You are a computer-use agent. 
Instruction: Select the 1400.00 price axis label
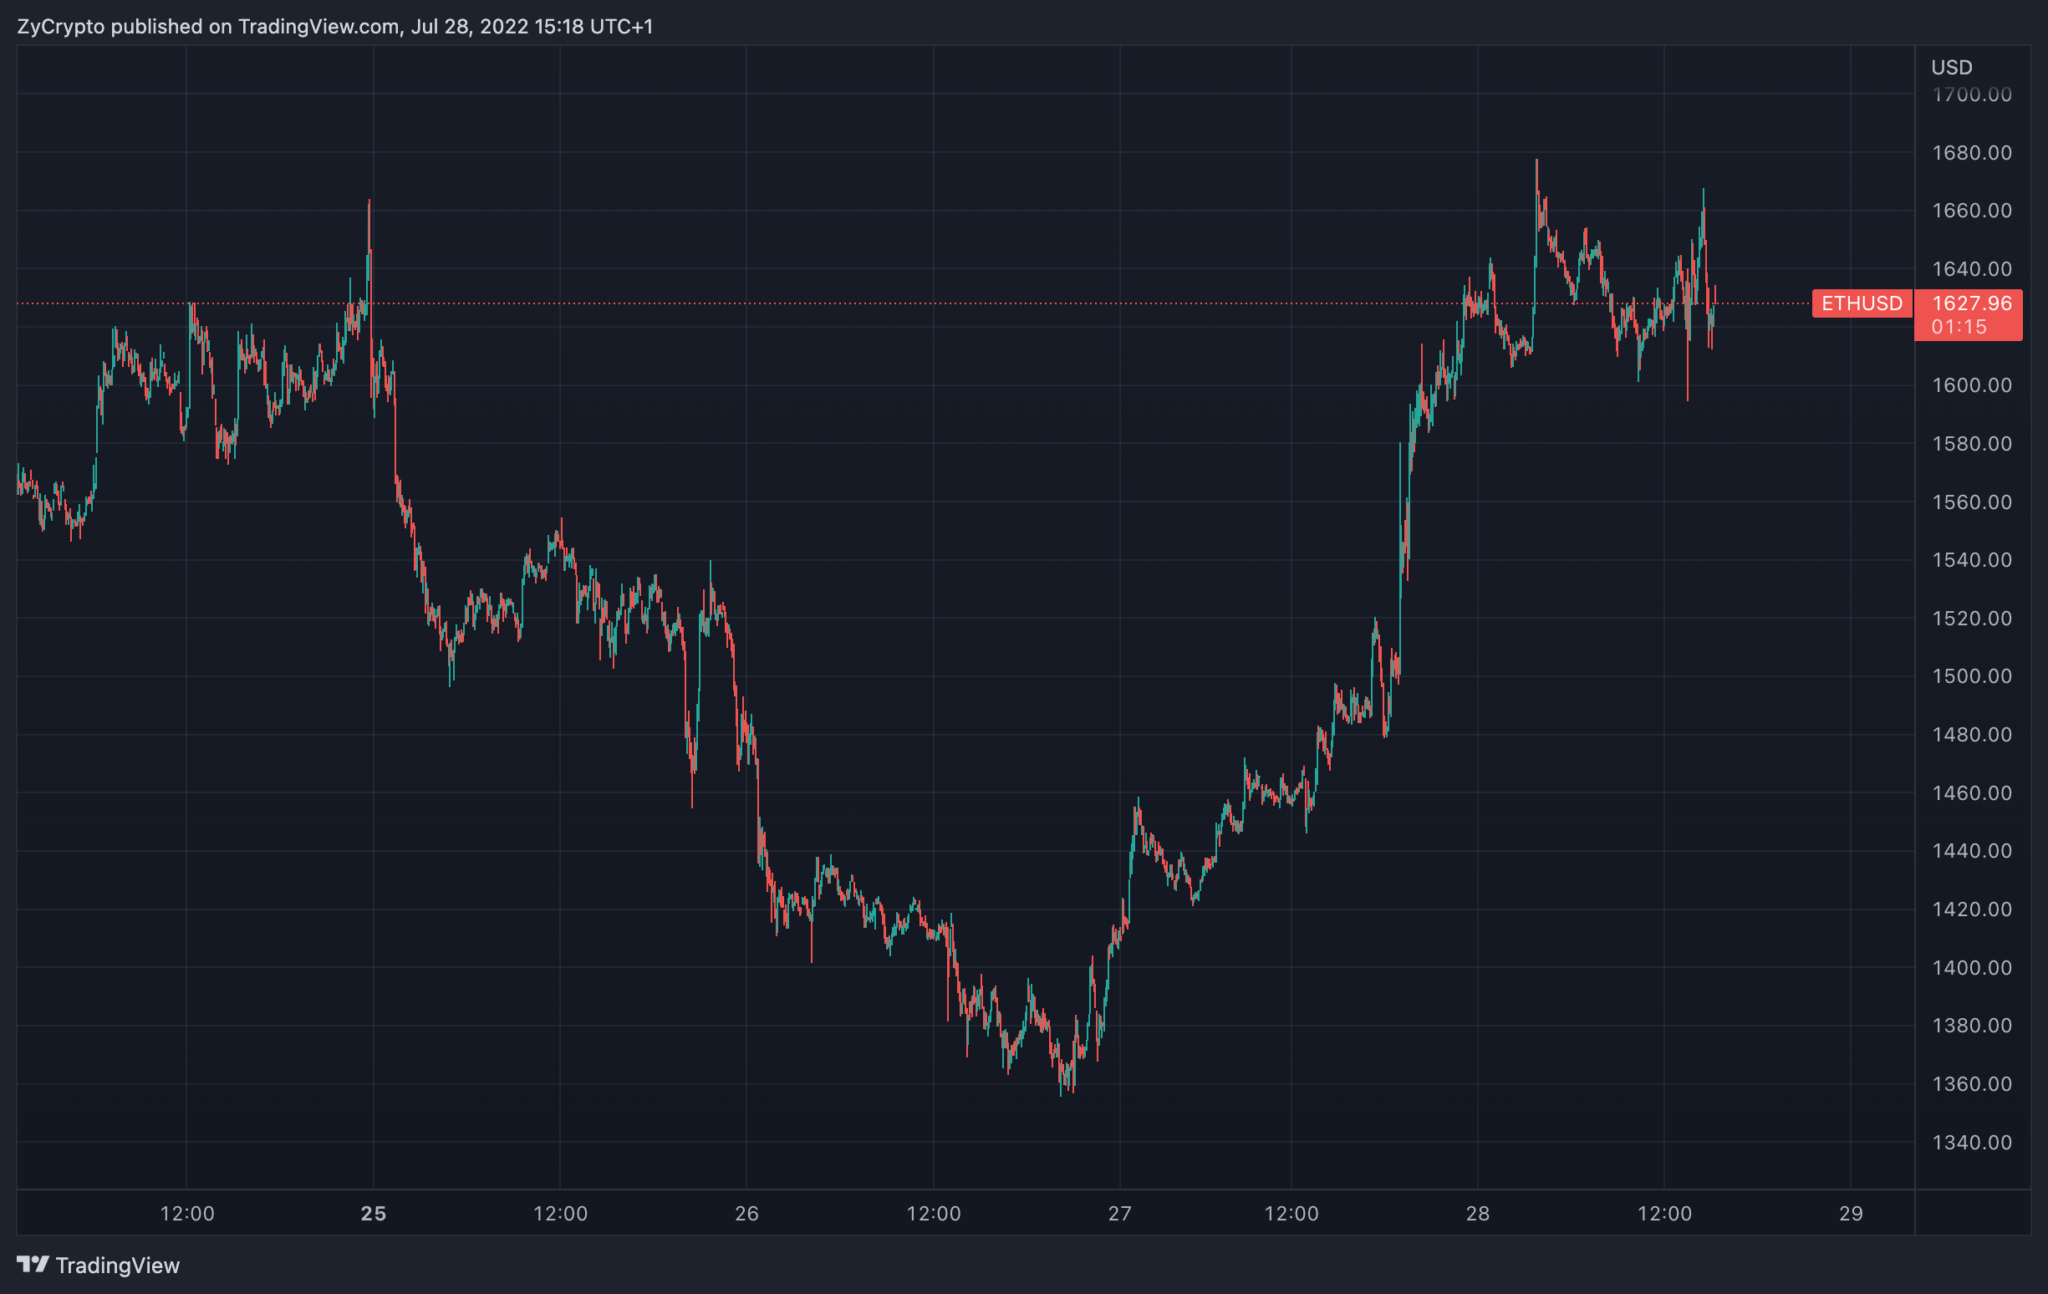tap(1971, 967)
